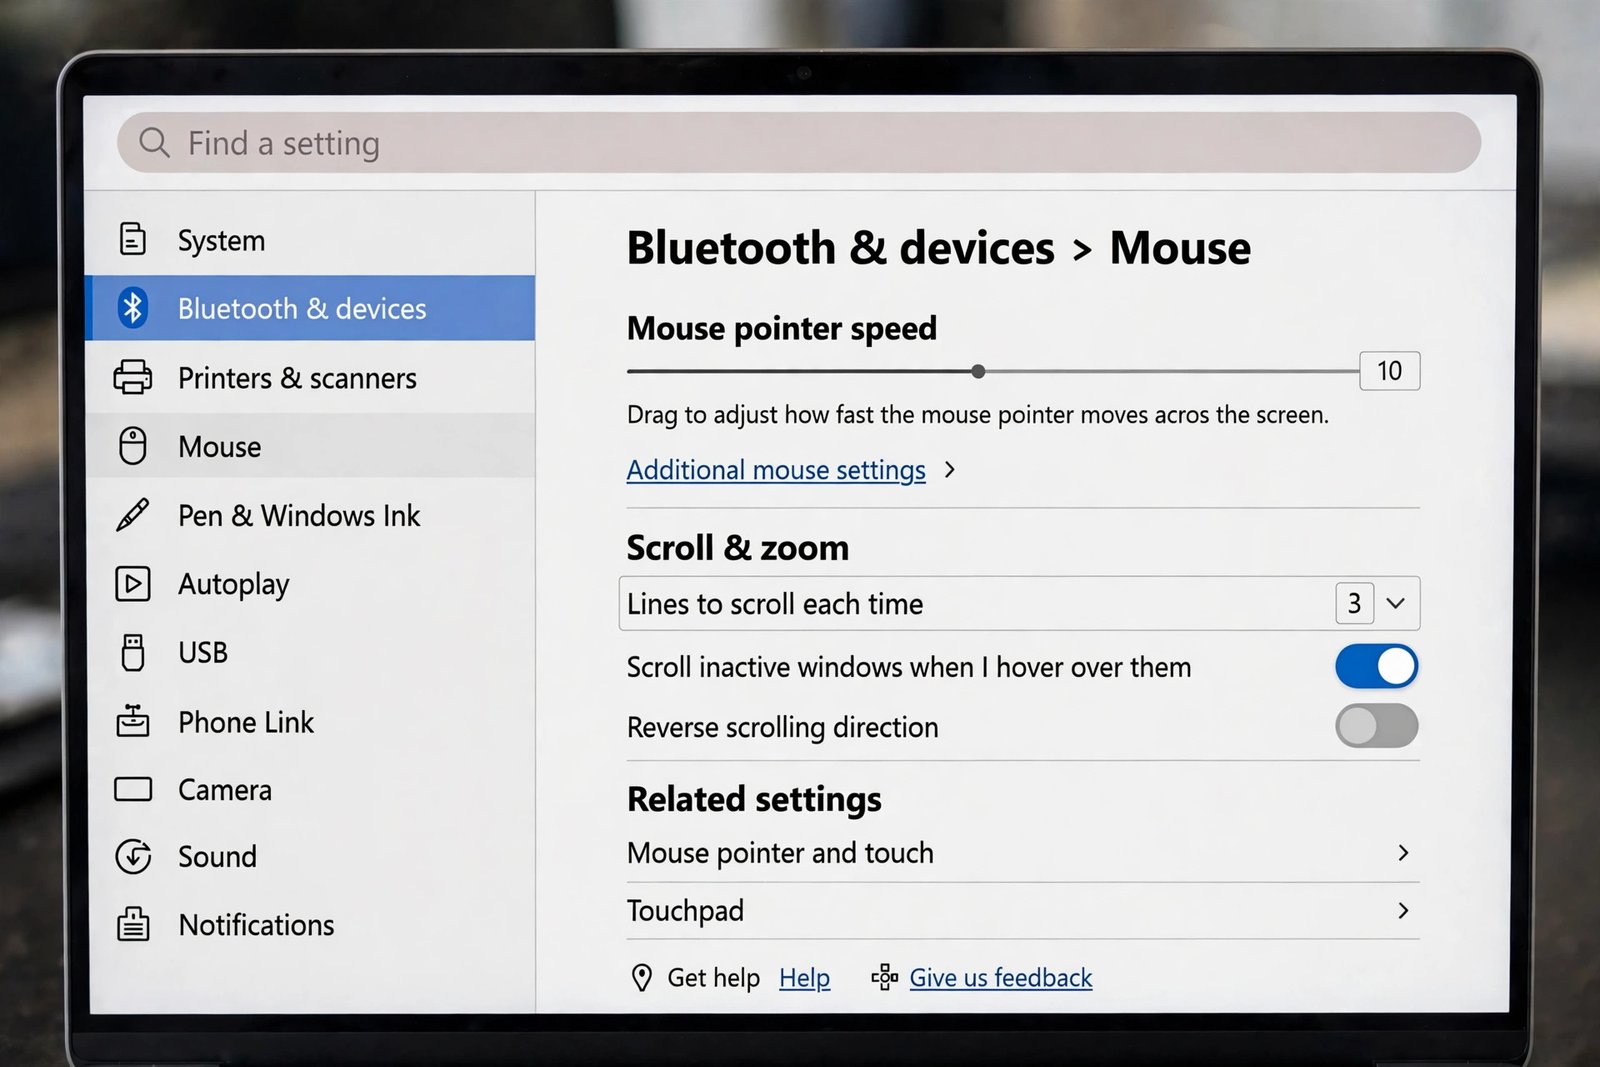Click the System page icon
This screenshot has height=1067, width=1600.
point(133,239)
